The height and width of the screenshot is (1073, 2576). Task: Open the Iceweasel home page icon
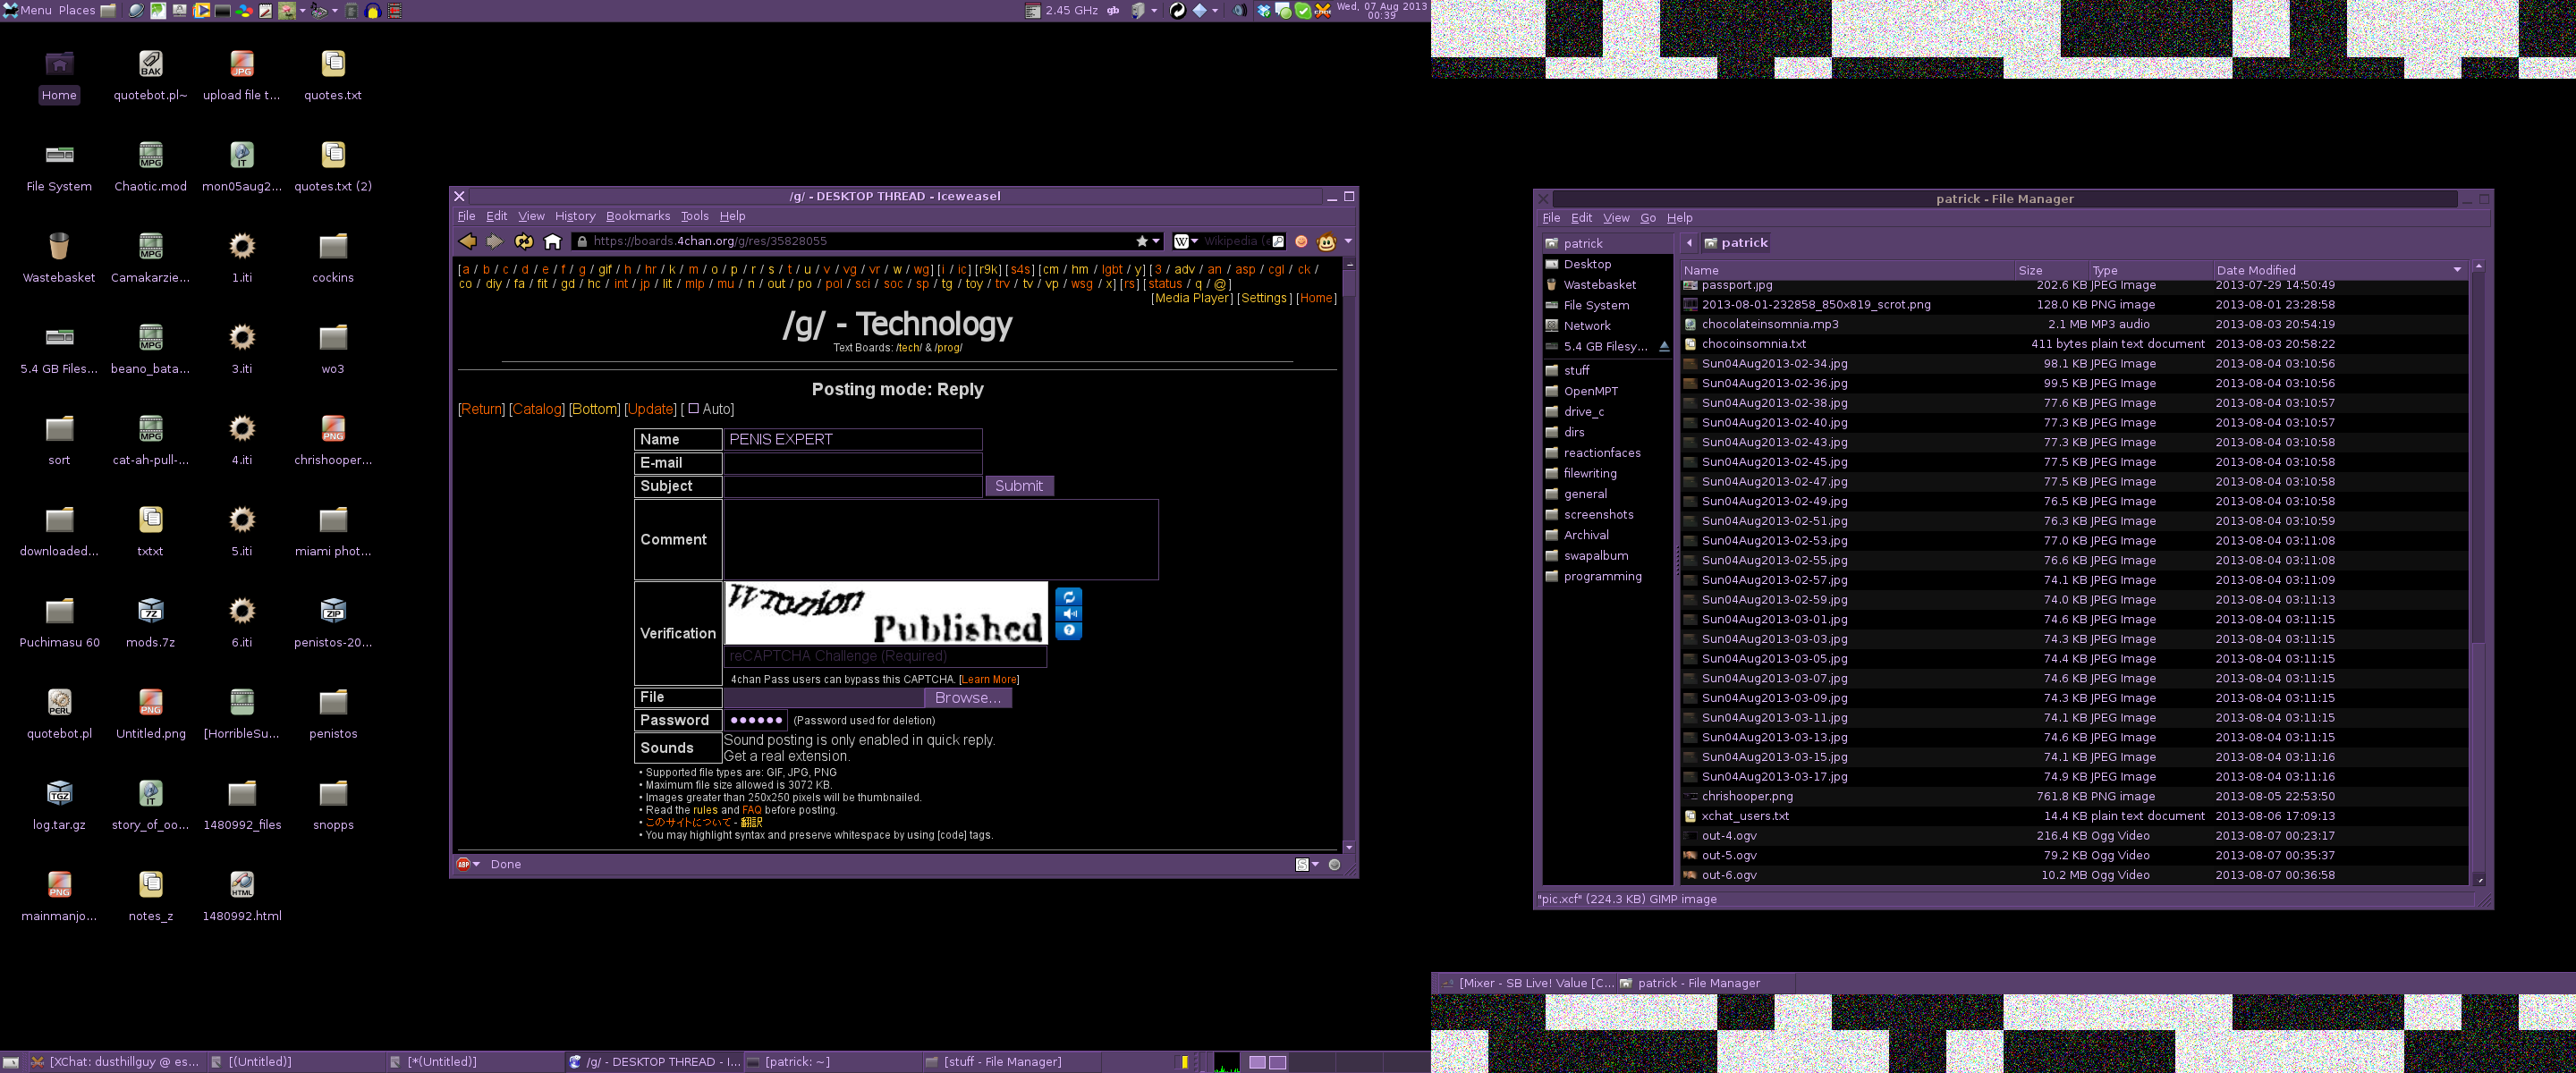[552, 241]
